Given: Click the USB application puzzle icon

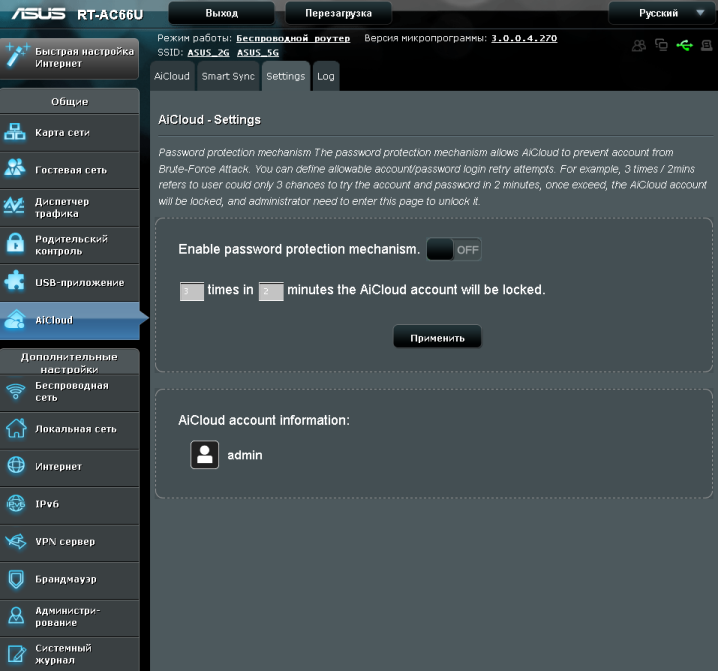Looking at the screenshot, I should [15, 281].
